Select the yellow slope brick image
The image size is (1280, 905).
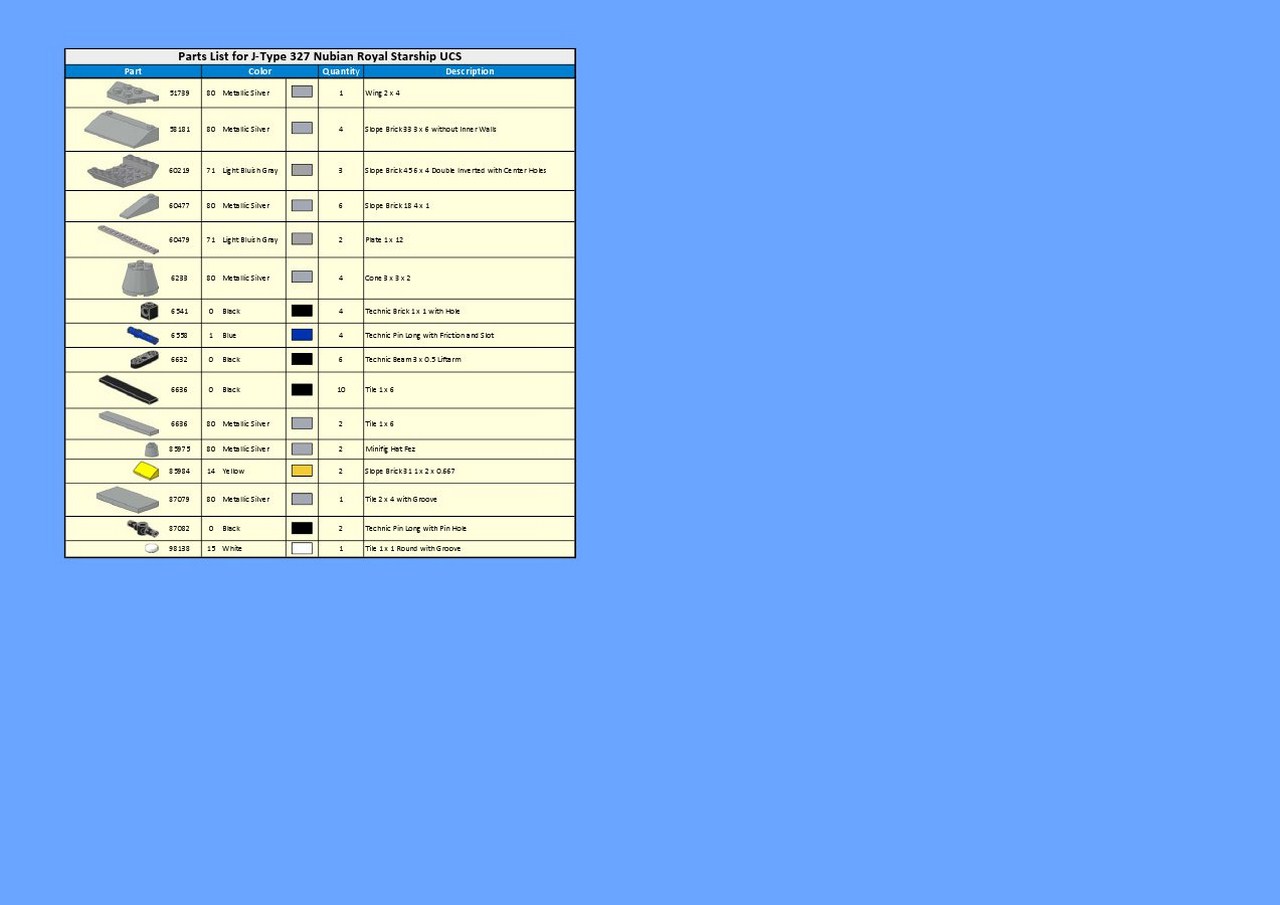point(146,470)
